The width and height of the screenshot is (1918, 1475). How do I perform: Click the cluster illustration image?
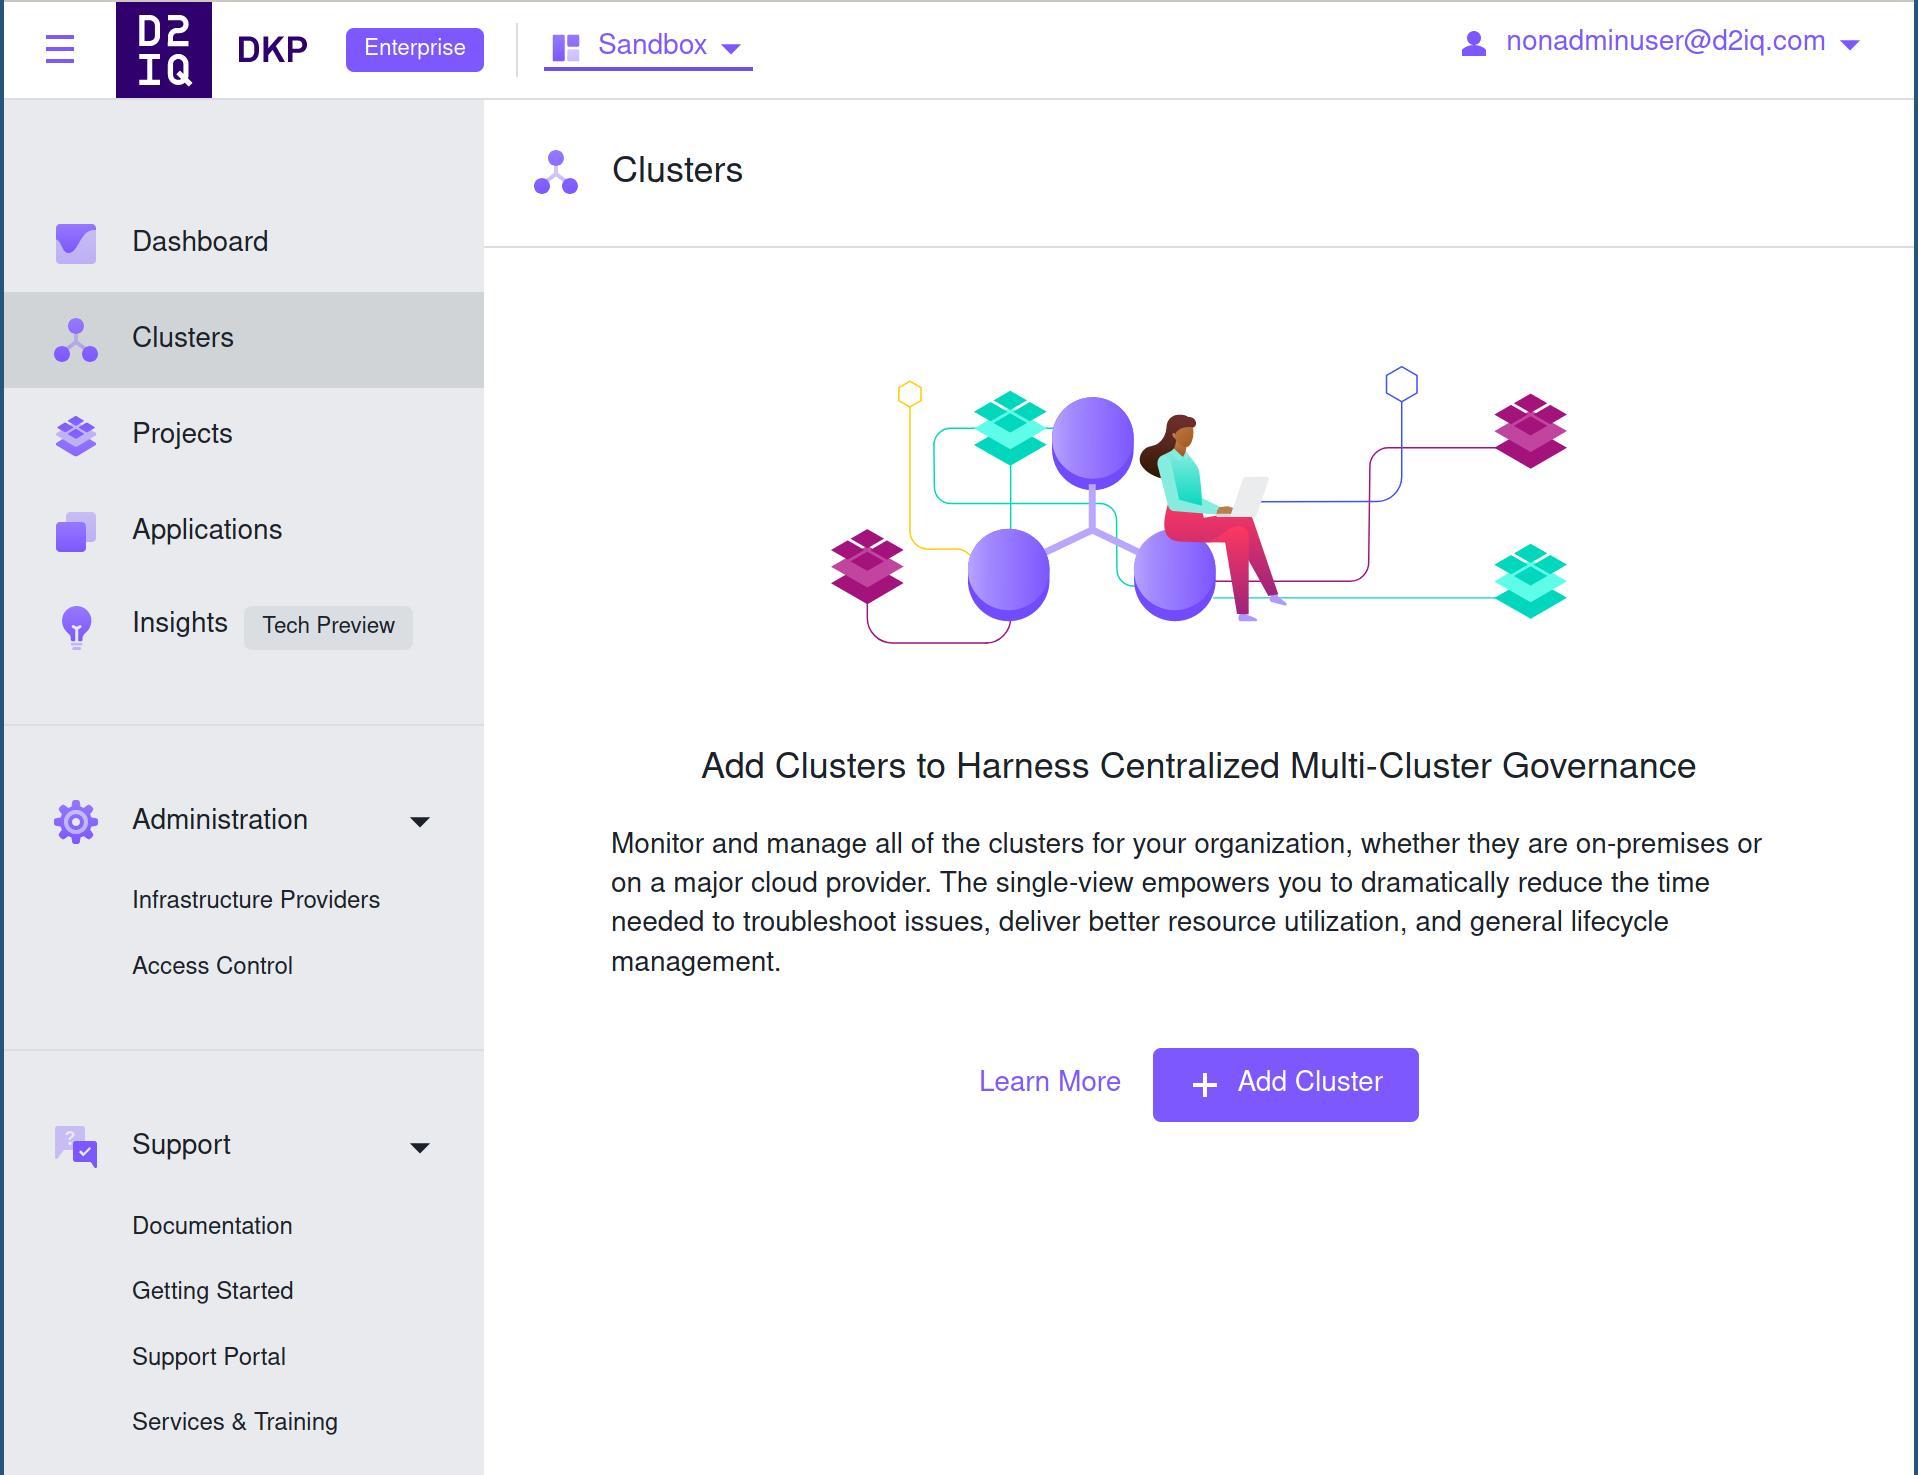click(1198, 505)
